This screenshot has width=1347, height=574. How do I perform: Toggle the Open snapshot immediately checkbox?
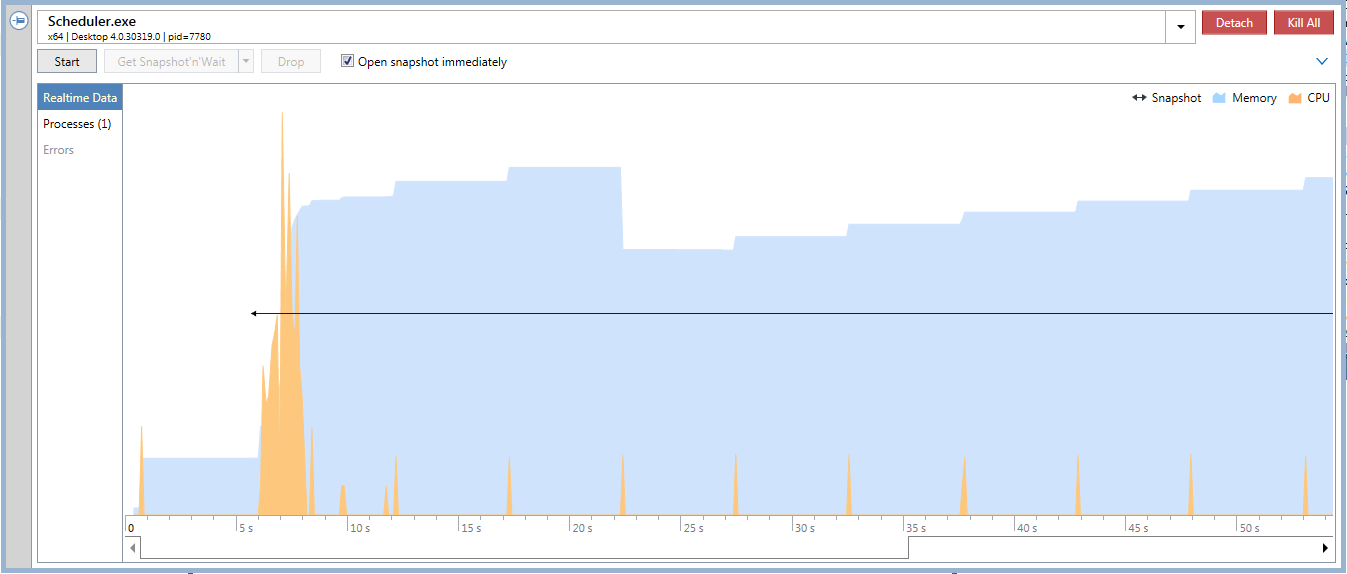click(x=347, y=61)
